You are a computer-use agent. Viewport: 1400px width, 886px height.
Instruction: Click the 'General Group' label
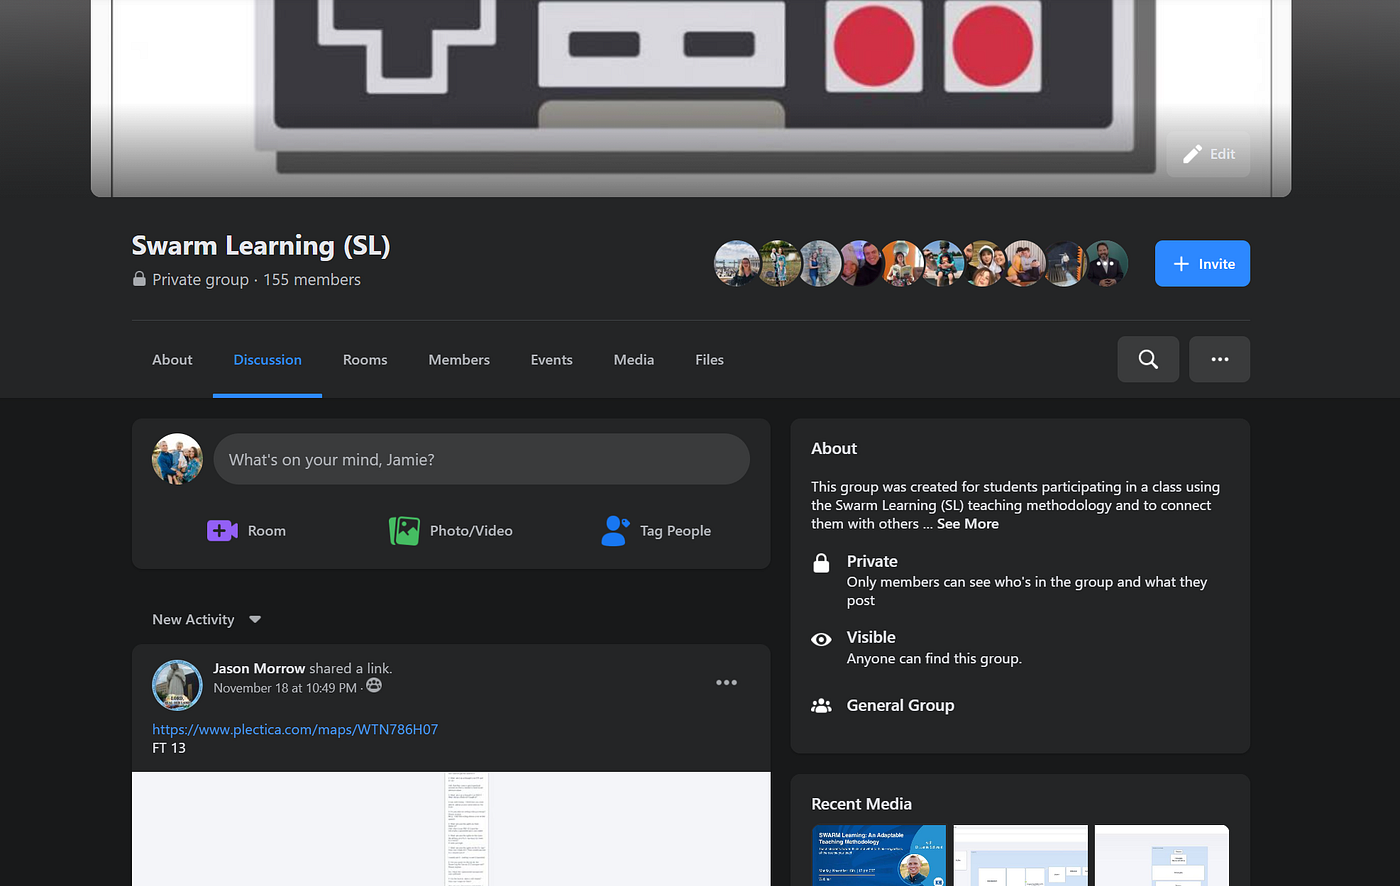point(900,705)
